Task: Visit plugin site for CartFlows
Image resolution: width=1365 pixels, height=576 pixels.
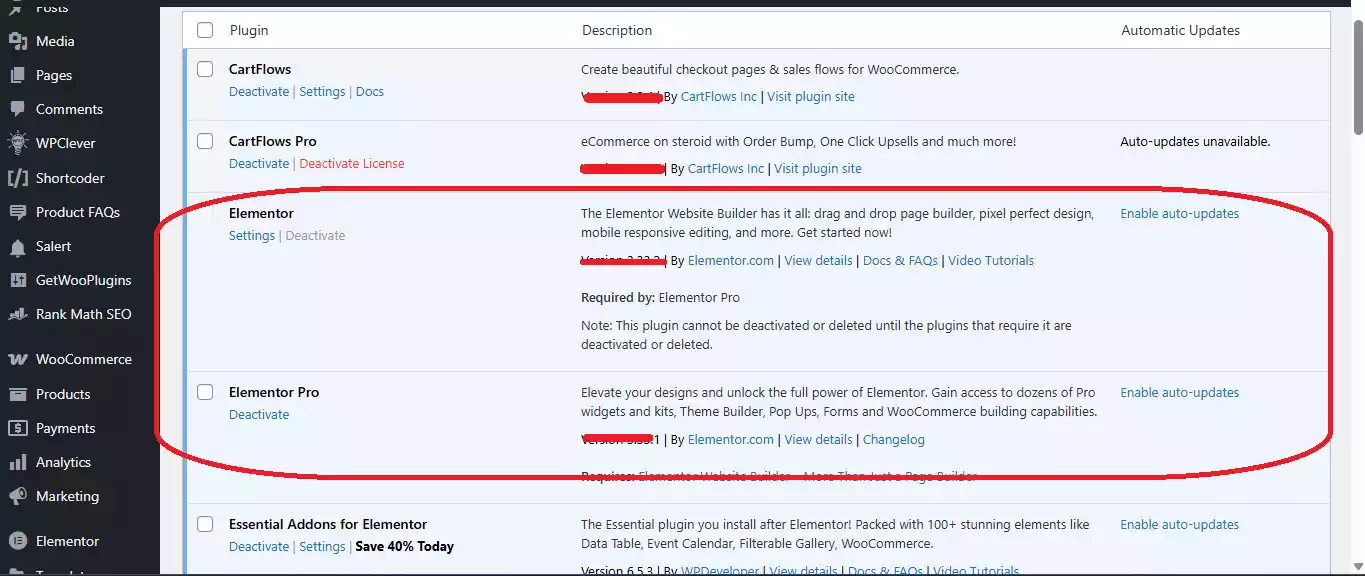Action: click(811, 96)
